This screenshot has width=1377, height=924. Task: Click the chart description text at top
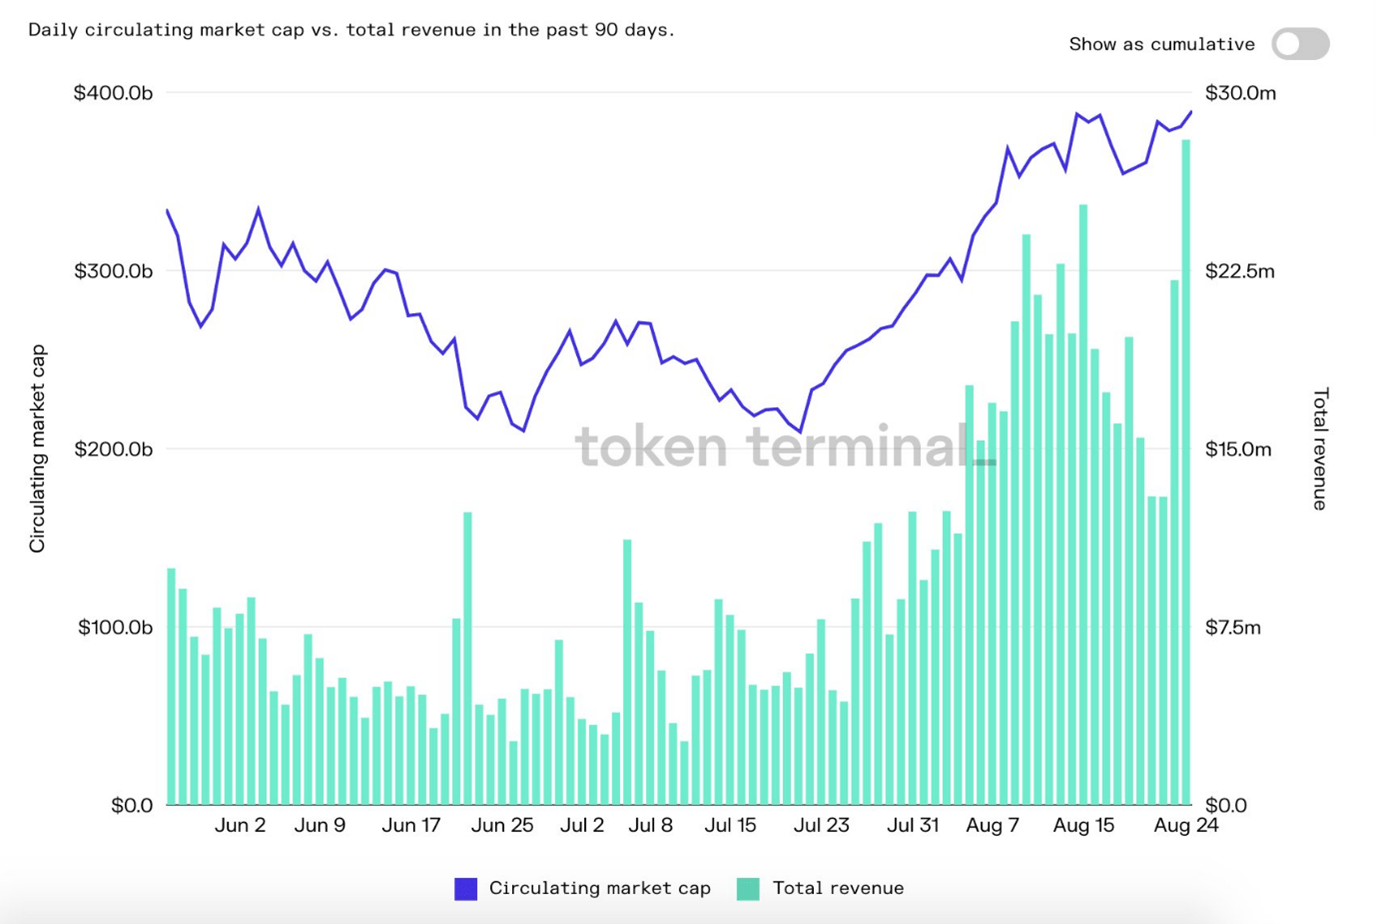(351, 30)
